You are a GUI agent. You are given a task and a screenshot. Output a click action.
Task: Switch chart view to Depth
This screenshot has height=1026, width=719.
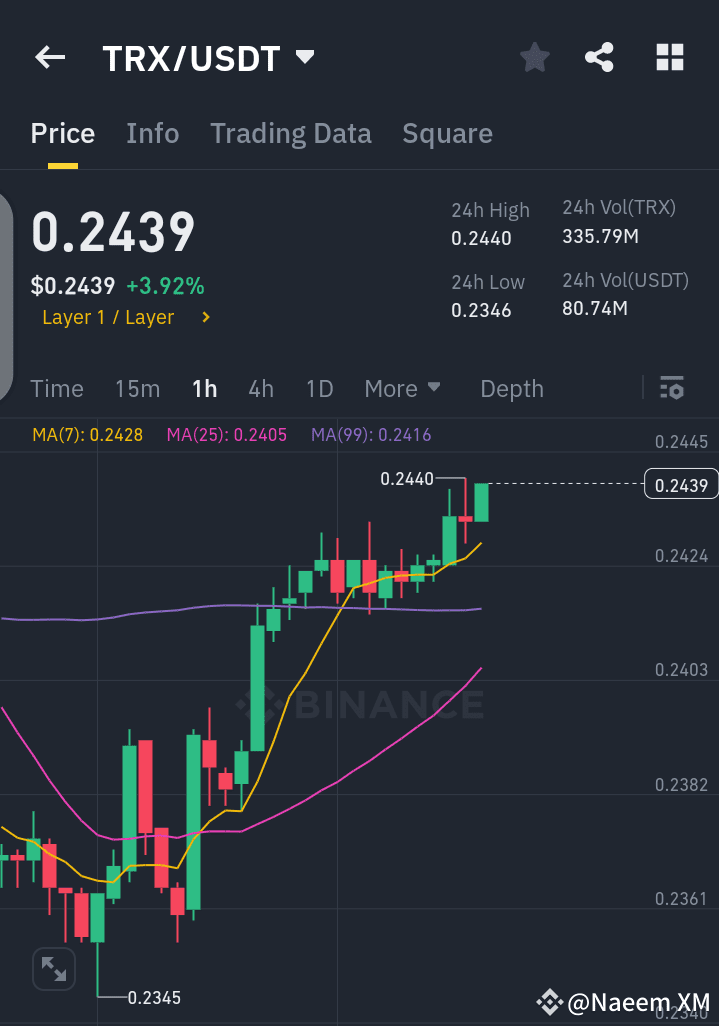[x=511, y=388]
